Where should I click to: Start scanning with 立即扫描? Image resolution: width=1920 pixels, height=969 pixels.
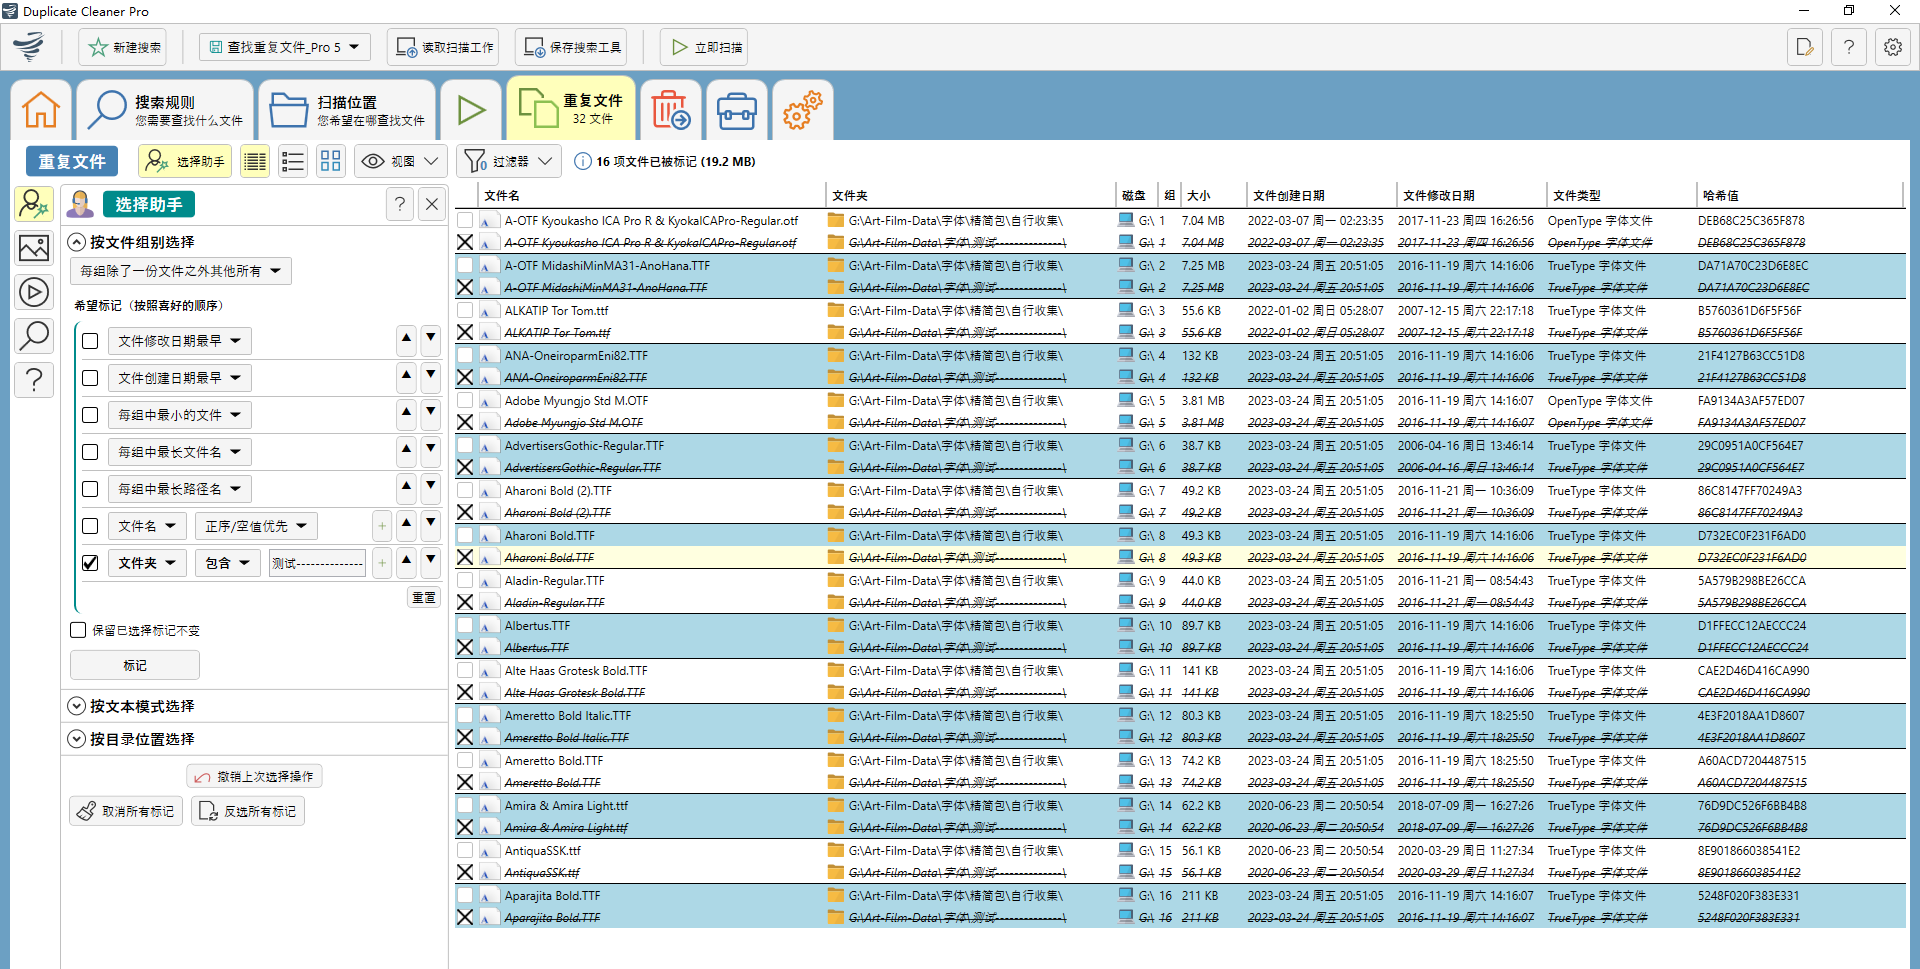click(x=705, y=47)
